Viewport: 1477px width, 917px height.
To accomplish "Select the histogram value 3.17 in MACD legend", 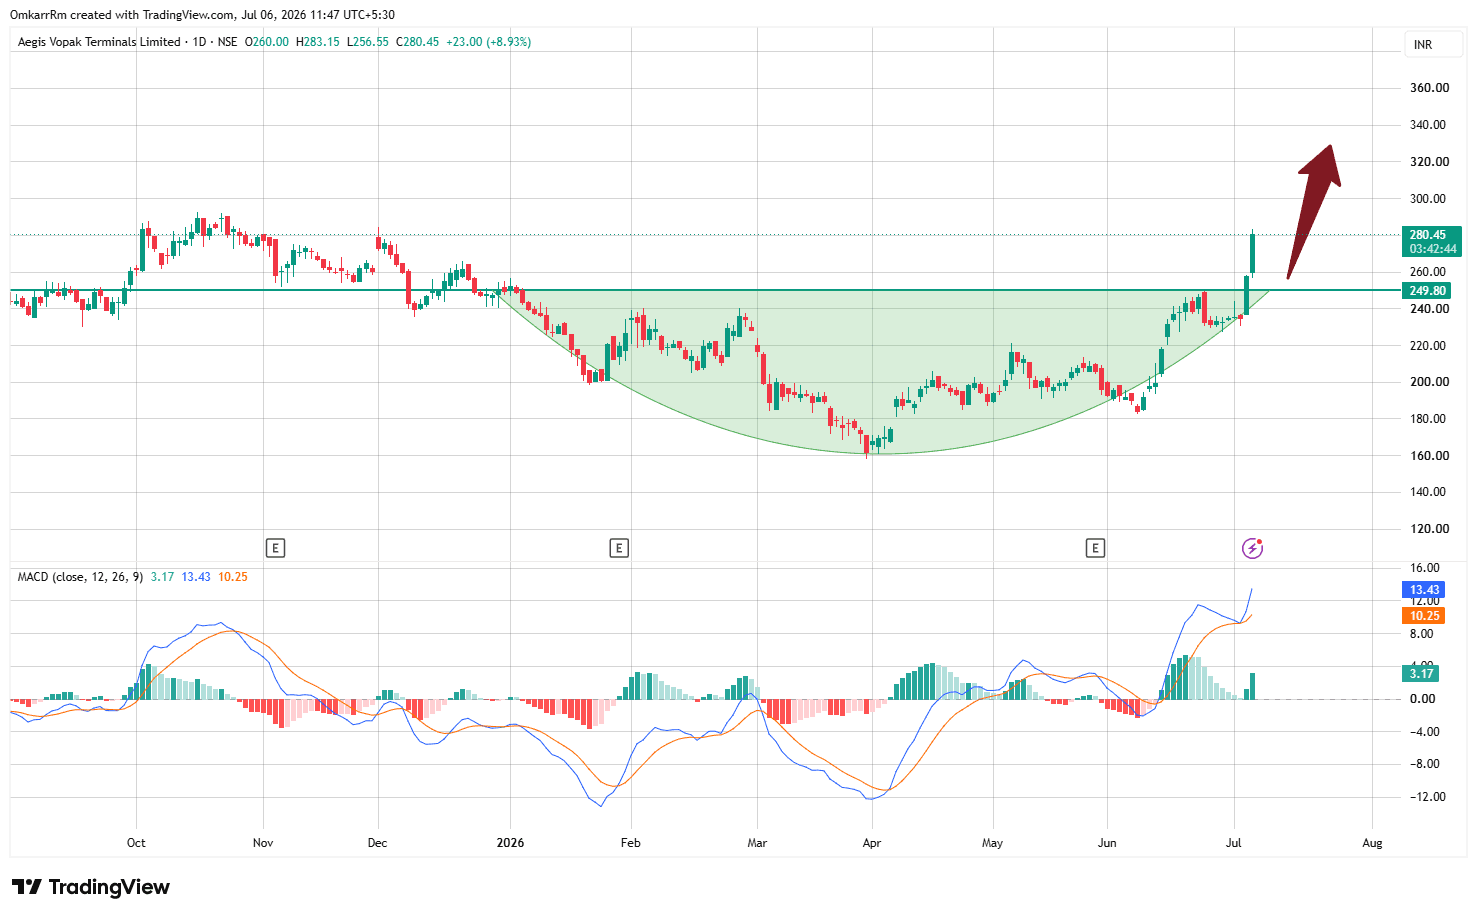I will (162, 577).
